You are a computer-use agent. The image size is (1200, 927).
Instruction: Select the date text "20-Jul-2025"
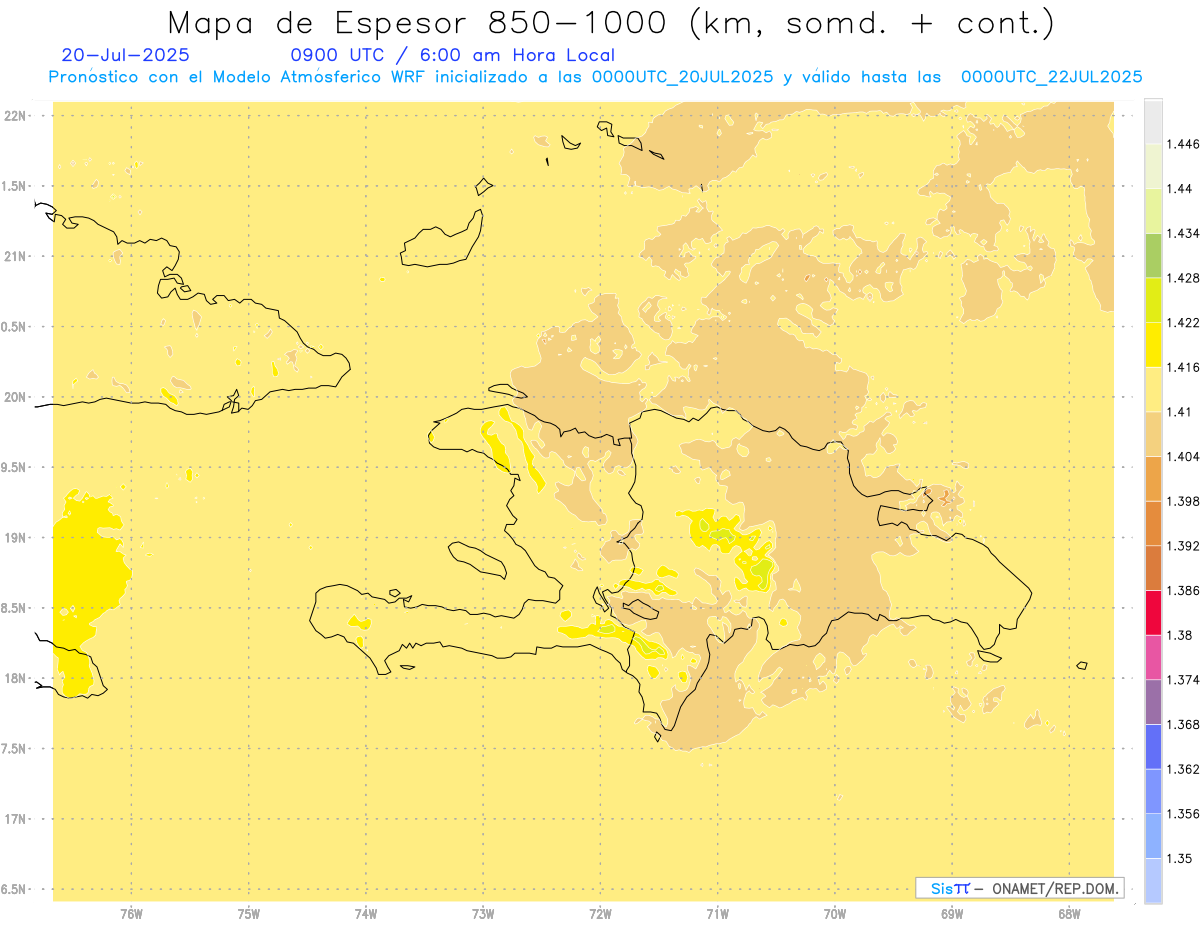(x=125, y=55)
